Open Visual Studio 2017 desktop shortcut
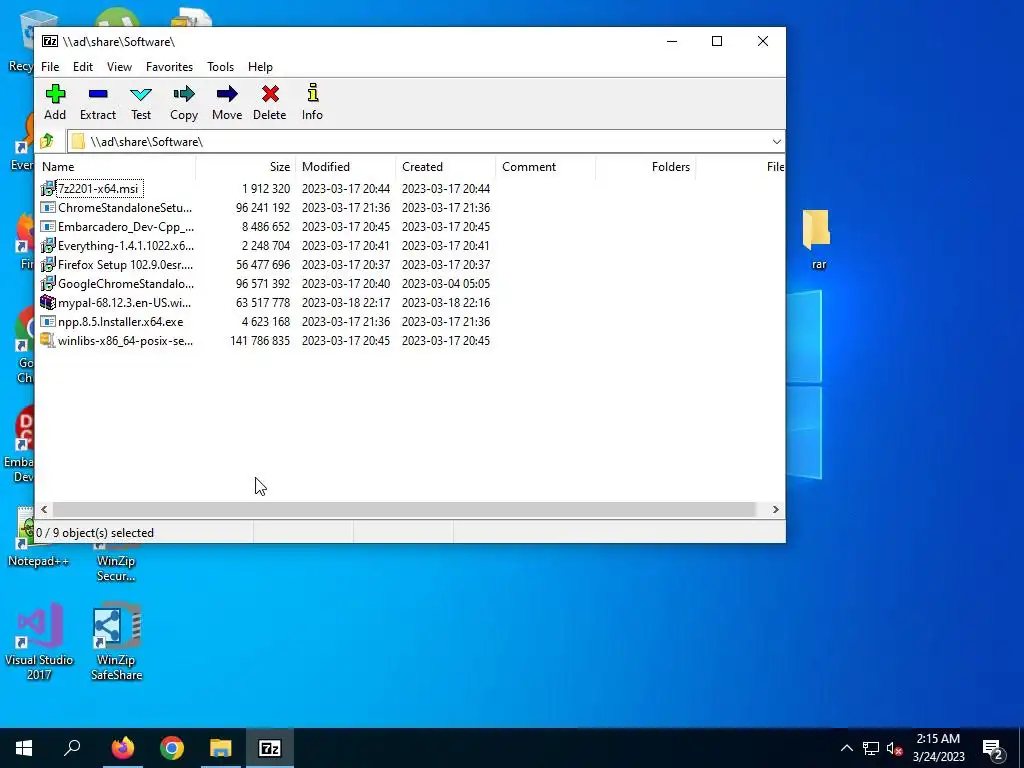This screenshot has height=768, width=1024. point(39,641)
